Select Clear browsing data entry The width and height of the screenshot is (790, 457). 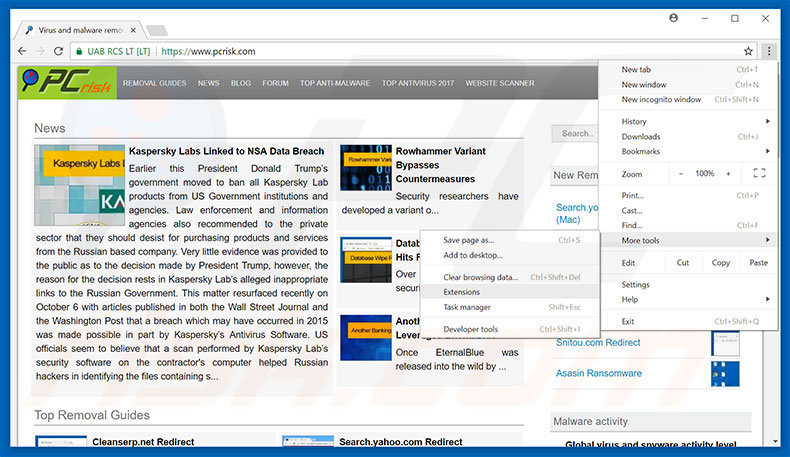[x=509, y=277]
